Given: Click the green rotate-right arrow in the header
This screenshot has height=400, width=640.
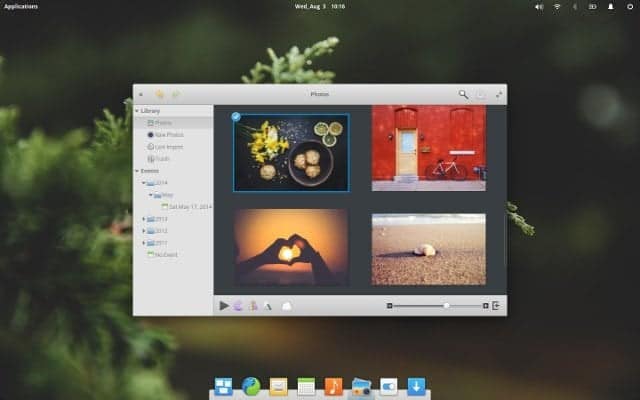Looking at the screenshot, I should click(176, 94).
